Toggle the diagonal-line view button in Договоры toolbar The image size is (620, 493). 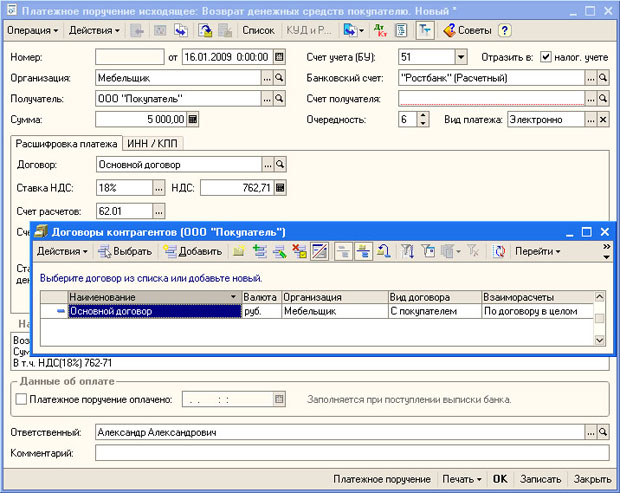(319, 251)
